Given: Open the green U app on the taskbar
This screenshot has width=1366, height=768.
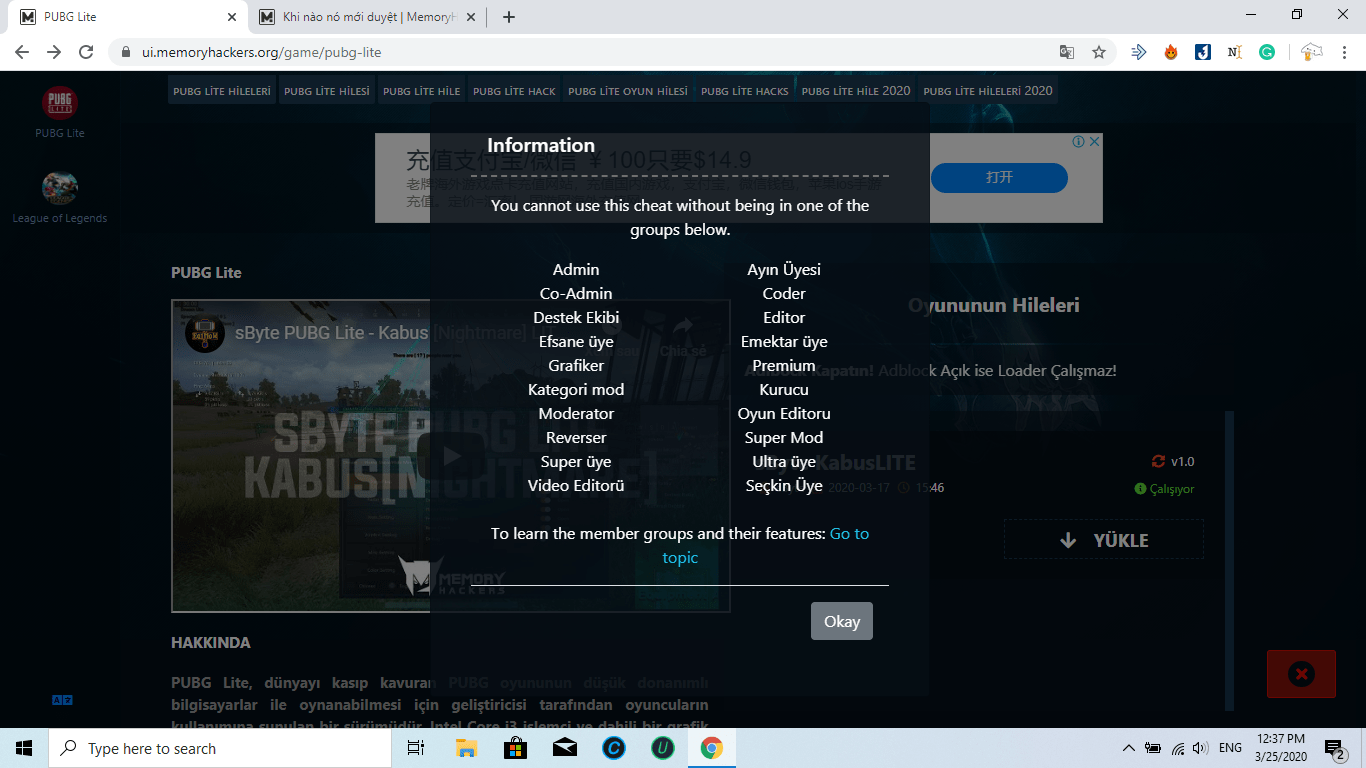Looking at the screenshot, I should tap(662, 748).
